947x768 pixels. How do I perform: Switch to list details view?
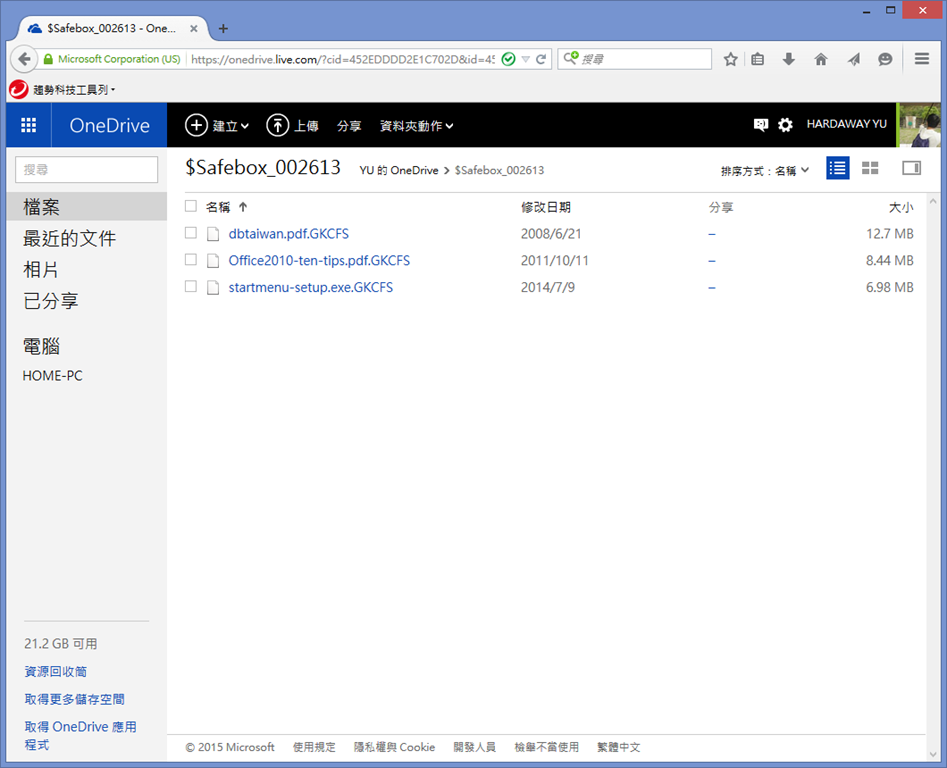point(838,168)
